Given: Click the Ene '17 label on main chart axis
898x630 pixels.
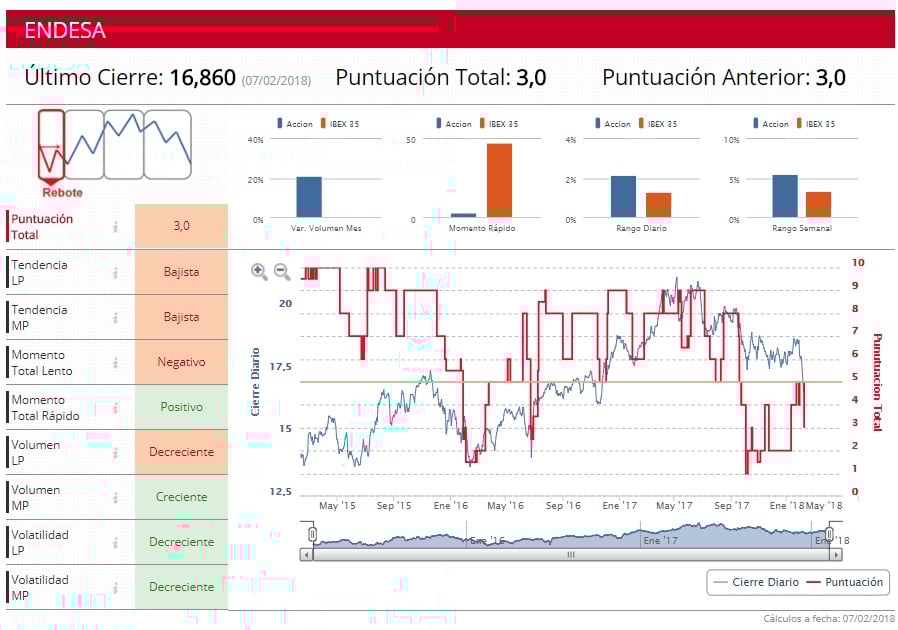Looking at the screenshot, I should pos(620,506).
